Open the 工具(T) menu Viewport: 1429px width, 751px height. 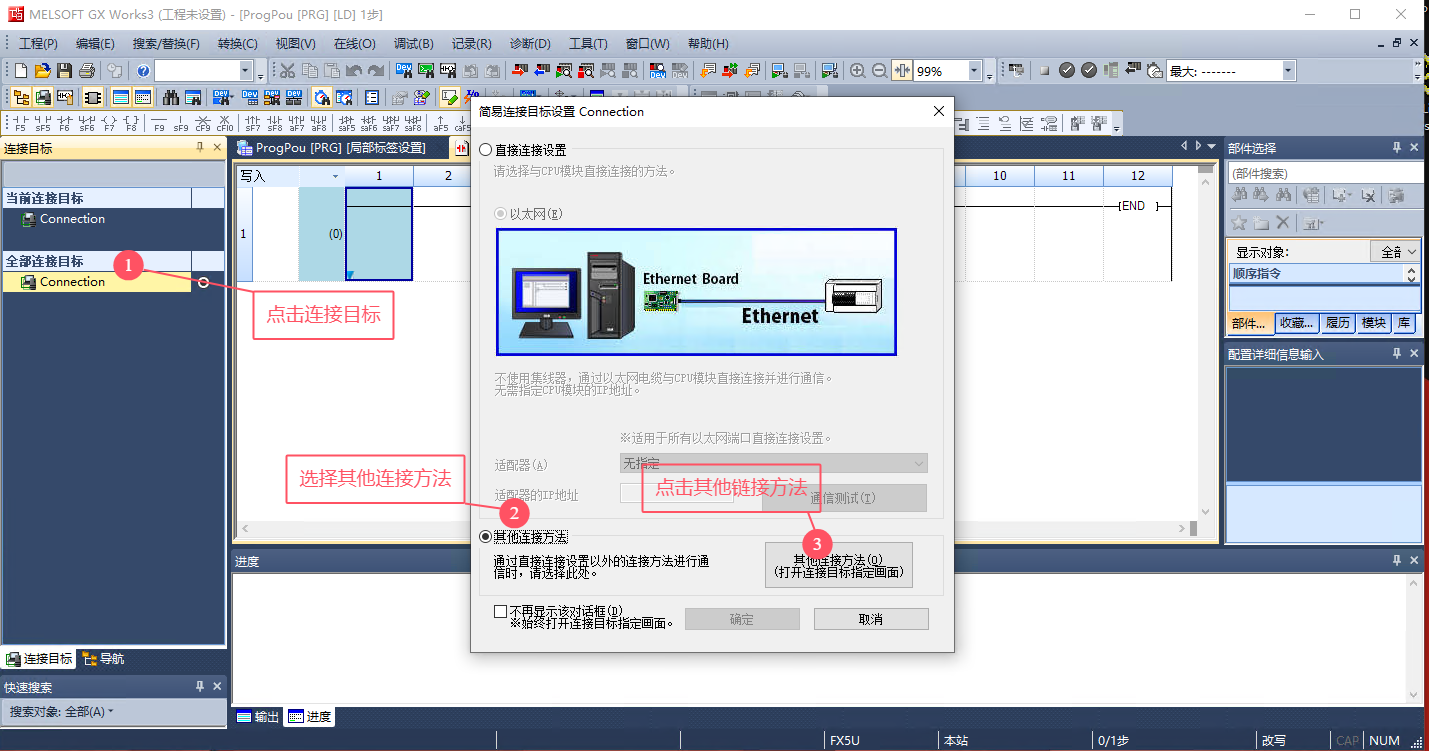(x=588, y=44)
